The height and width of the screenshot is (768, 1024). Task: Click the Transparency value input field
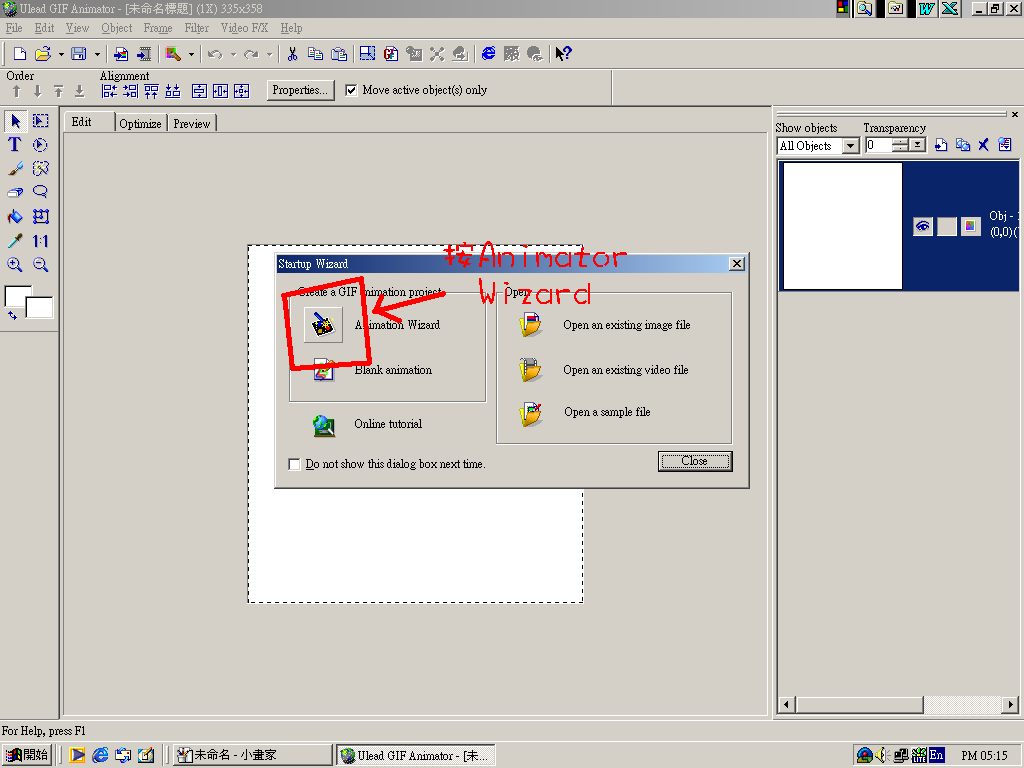pos(878,145)
